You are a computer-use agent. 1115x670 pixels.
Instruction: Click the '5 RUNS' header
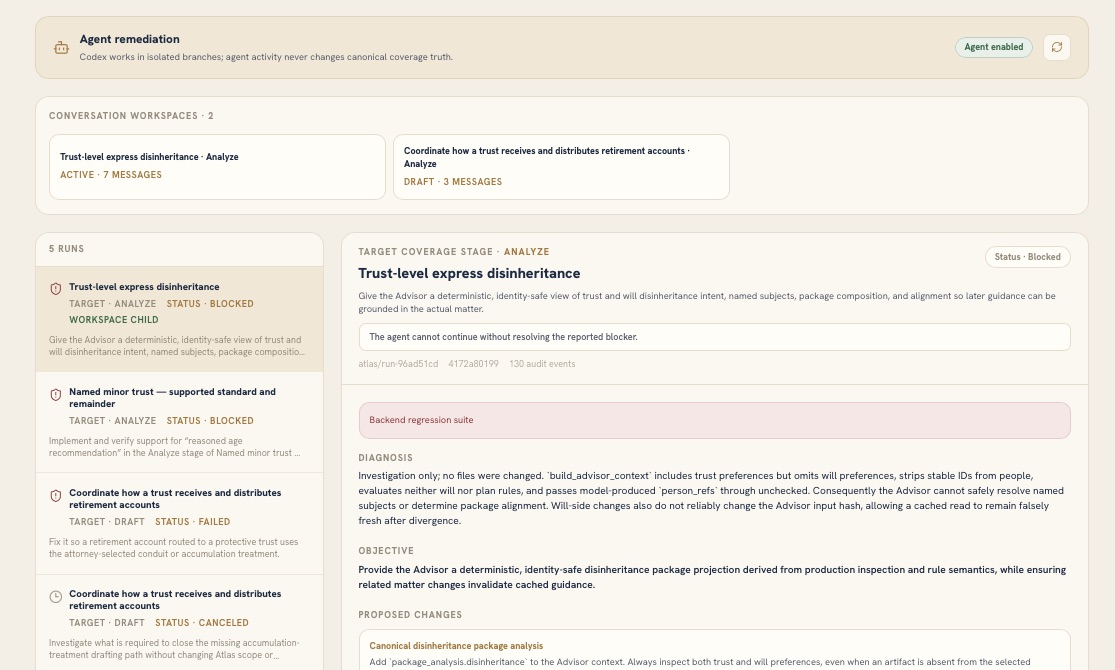(x=66, y=249)
